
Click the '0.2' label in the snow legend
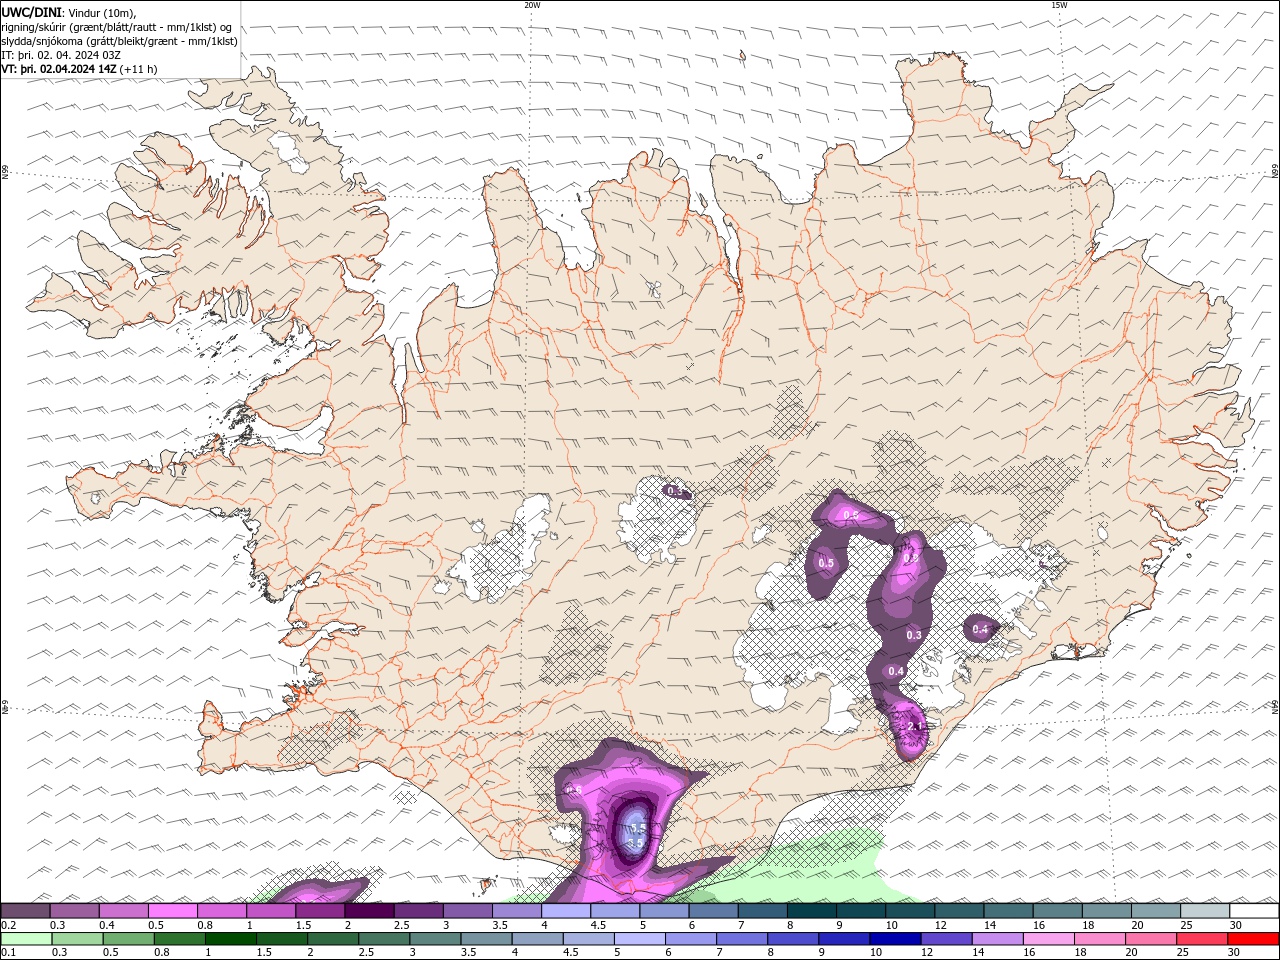click(9, 925)
